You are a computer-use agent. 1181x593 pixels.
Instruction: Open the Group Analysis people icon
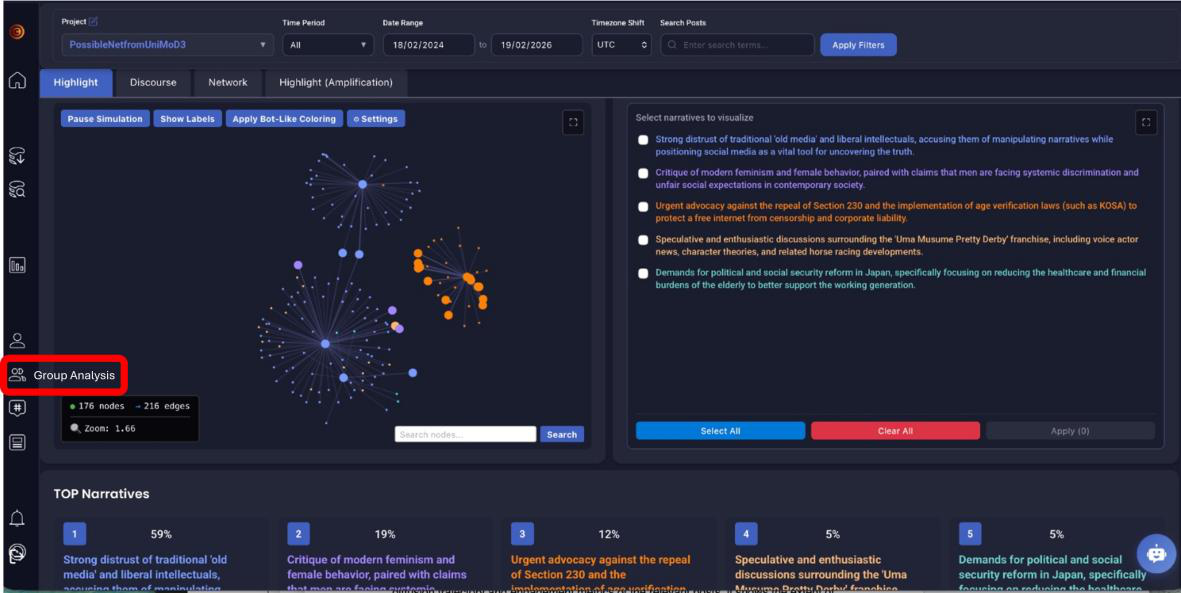point(17,374)
